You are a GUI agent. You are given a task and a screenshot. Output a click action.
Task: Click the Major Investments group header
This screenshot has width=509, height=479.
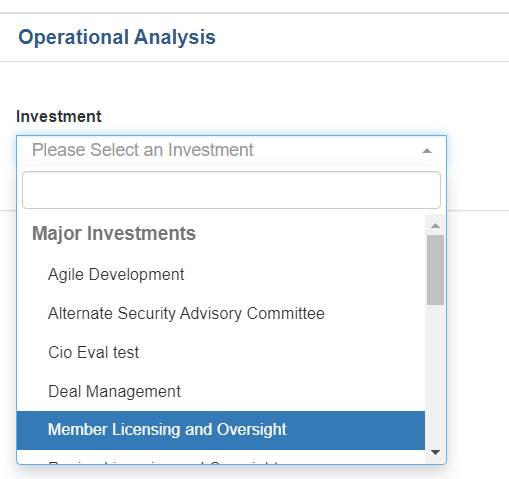[114, 233]
